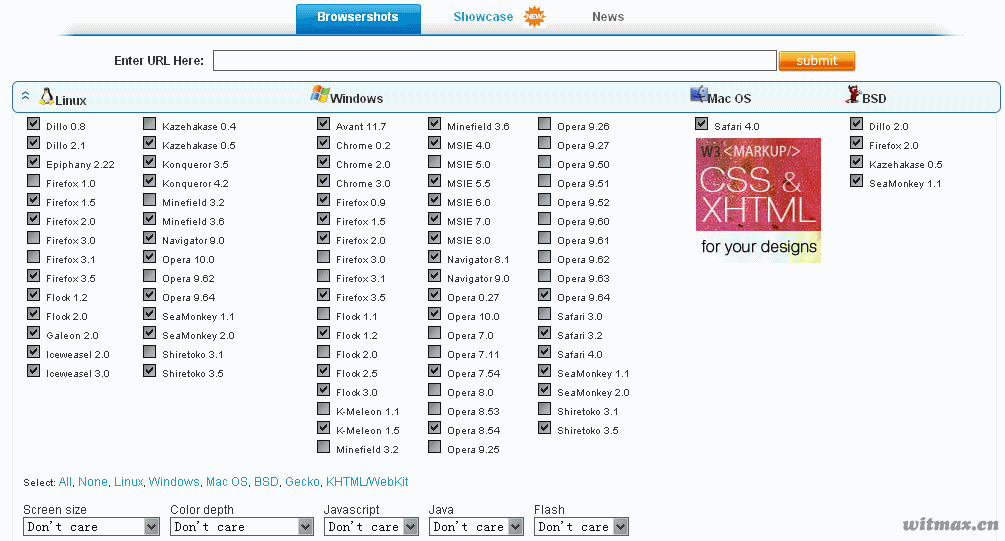The height and width of the screenshot is (541, 1005).
Task: Select Windows browsers link
Action: click(174, 481)
